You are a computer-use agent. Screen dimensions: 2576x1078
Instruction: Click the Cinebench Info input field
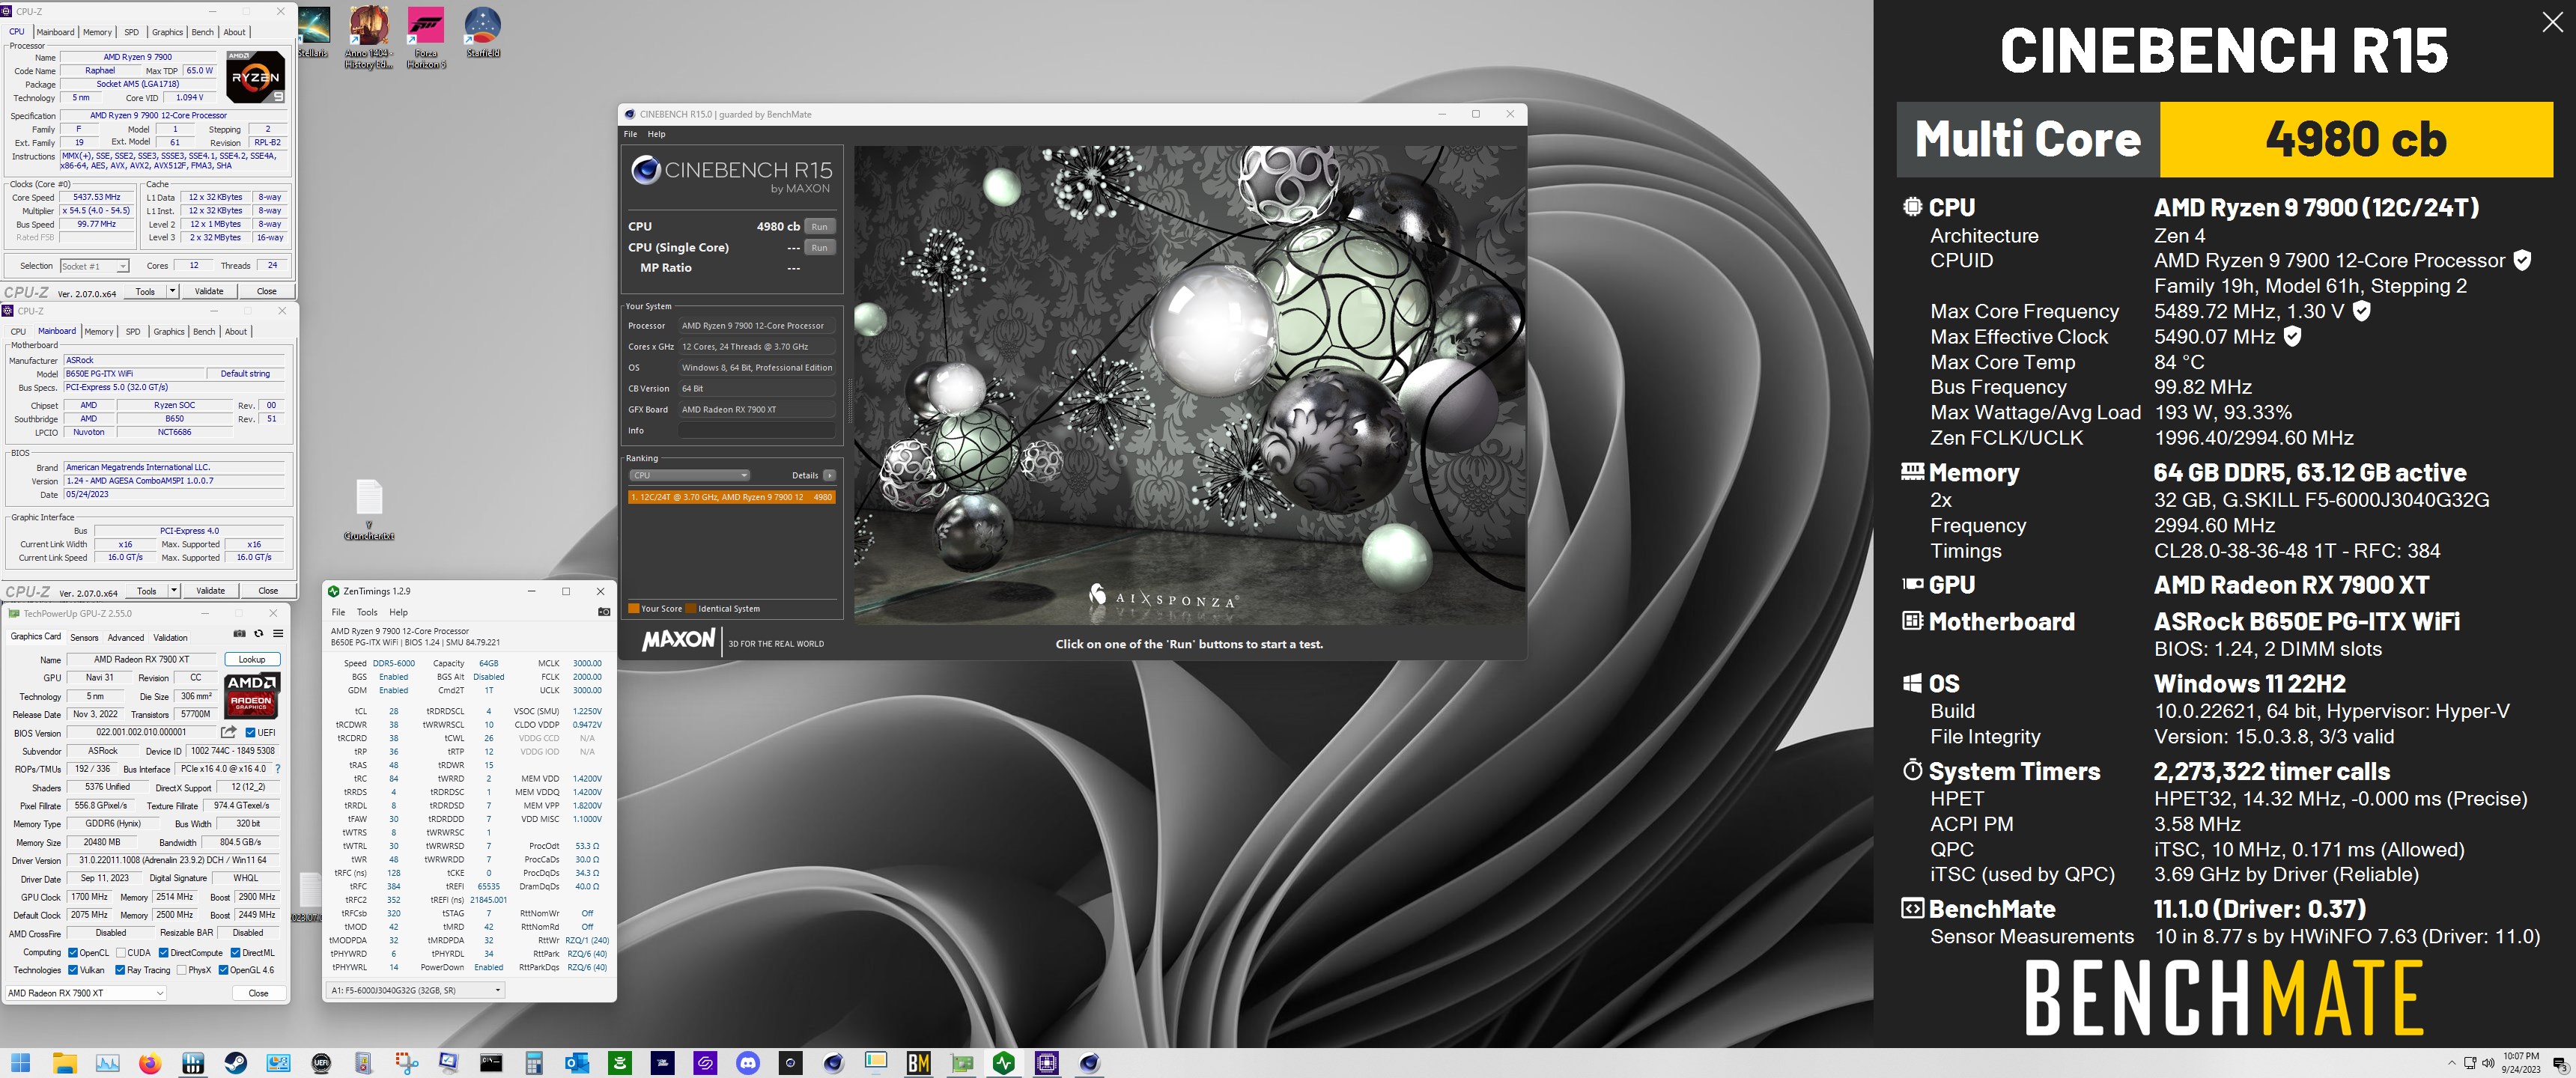pos(757,430)
